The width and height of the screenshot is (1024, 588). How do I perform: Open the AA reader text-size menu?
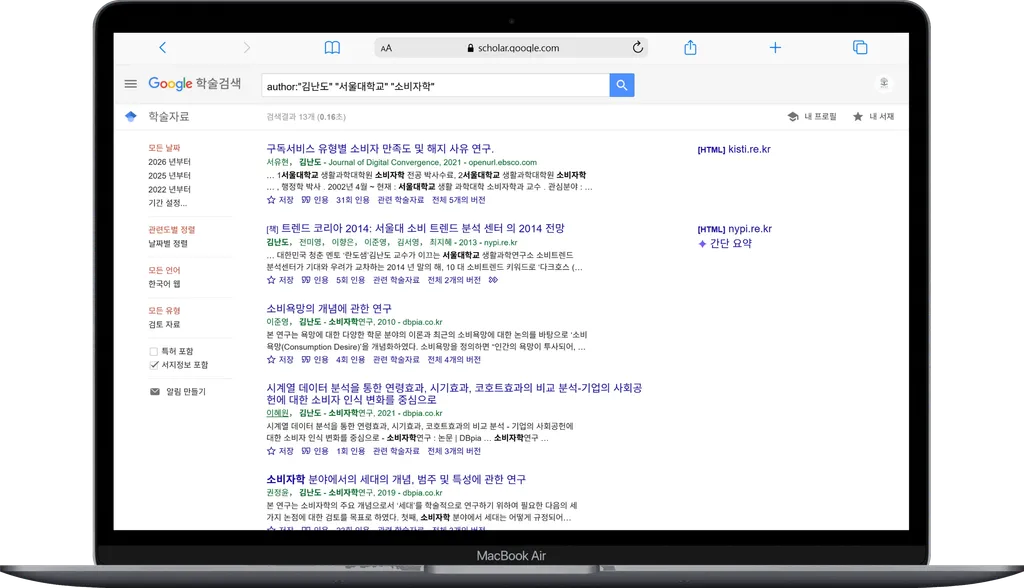pyautogui.click(x=386, y=48)
